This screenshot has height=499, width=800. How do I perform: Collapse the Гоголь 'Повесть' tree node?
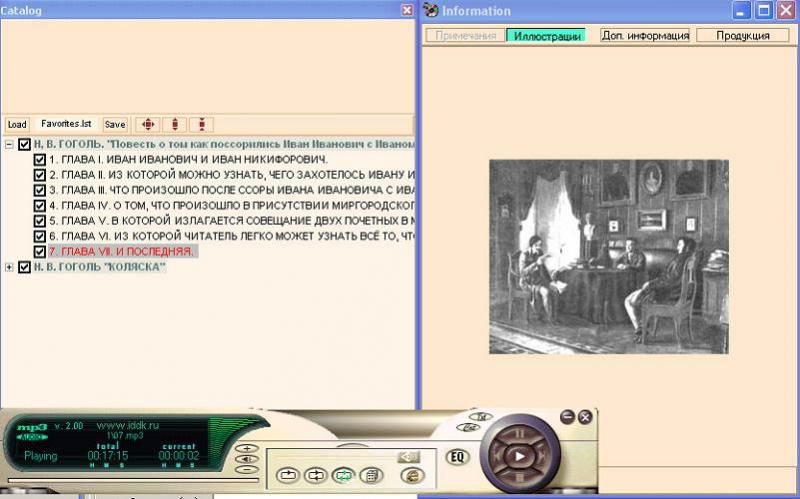tap(9, 144)
